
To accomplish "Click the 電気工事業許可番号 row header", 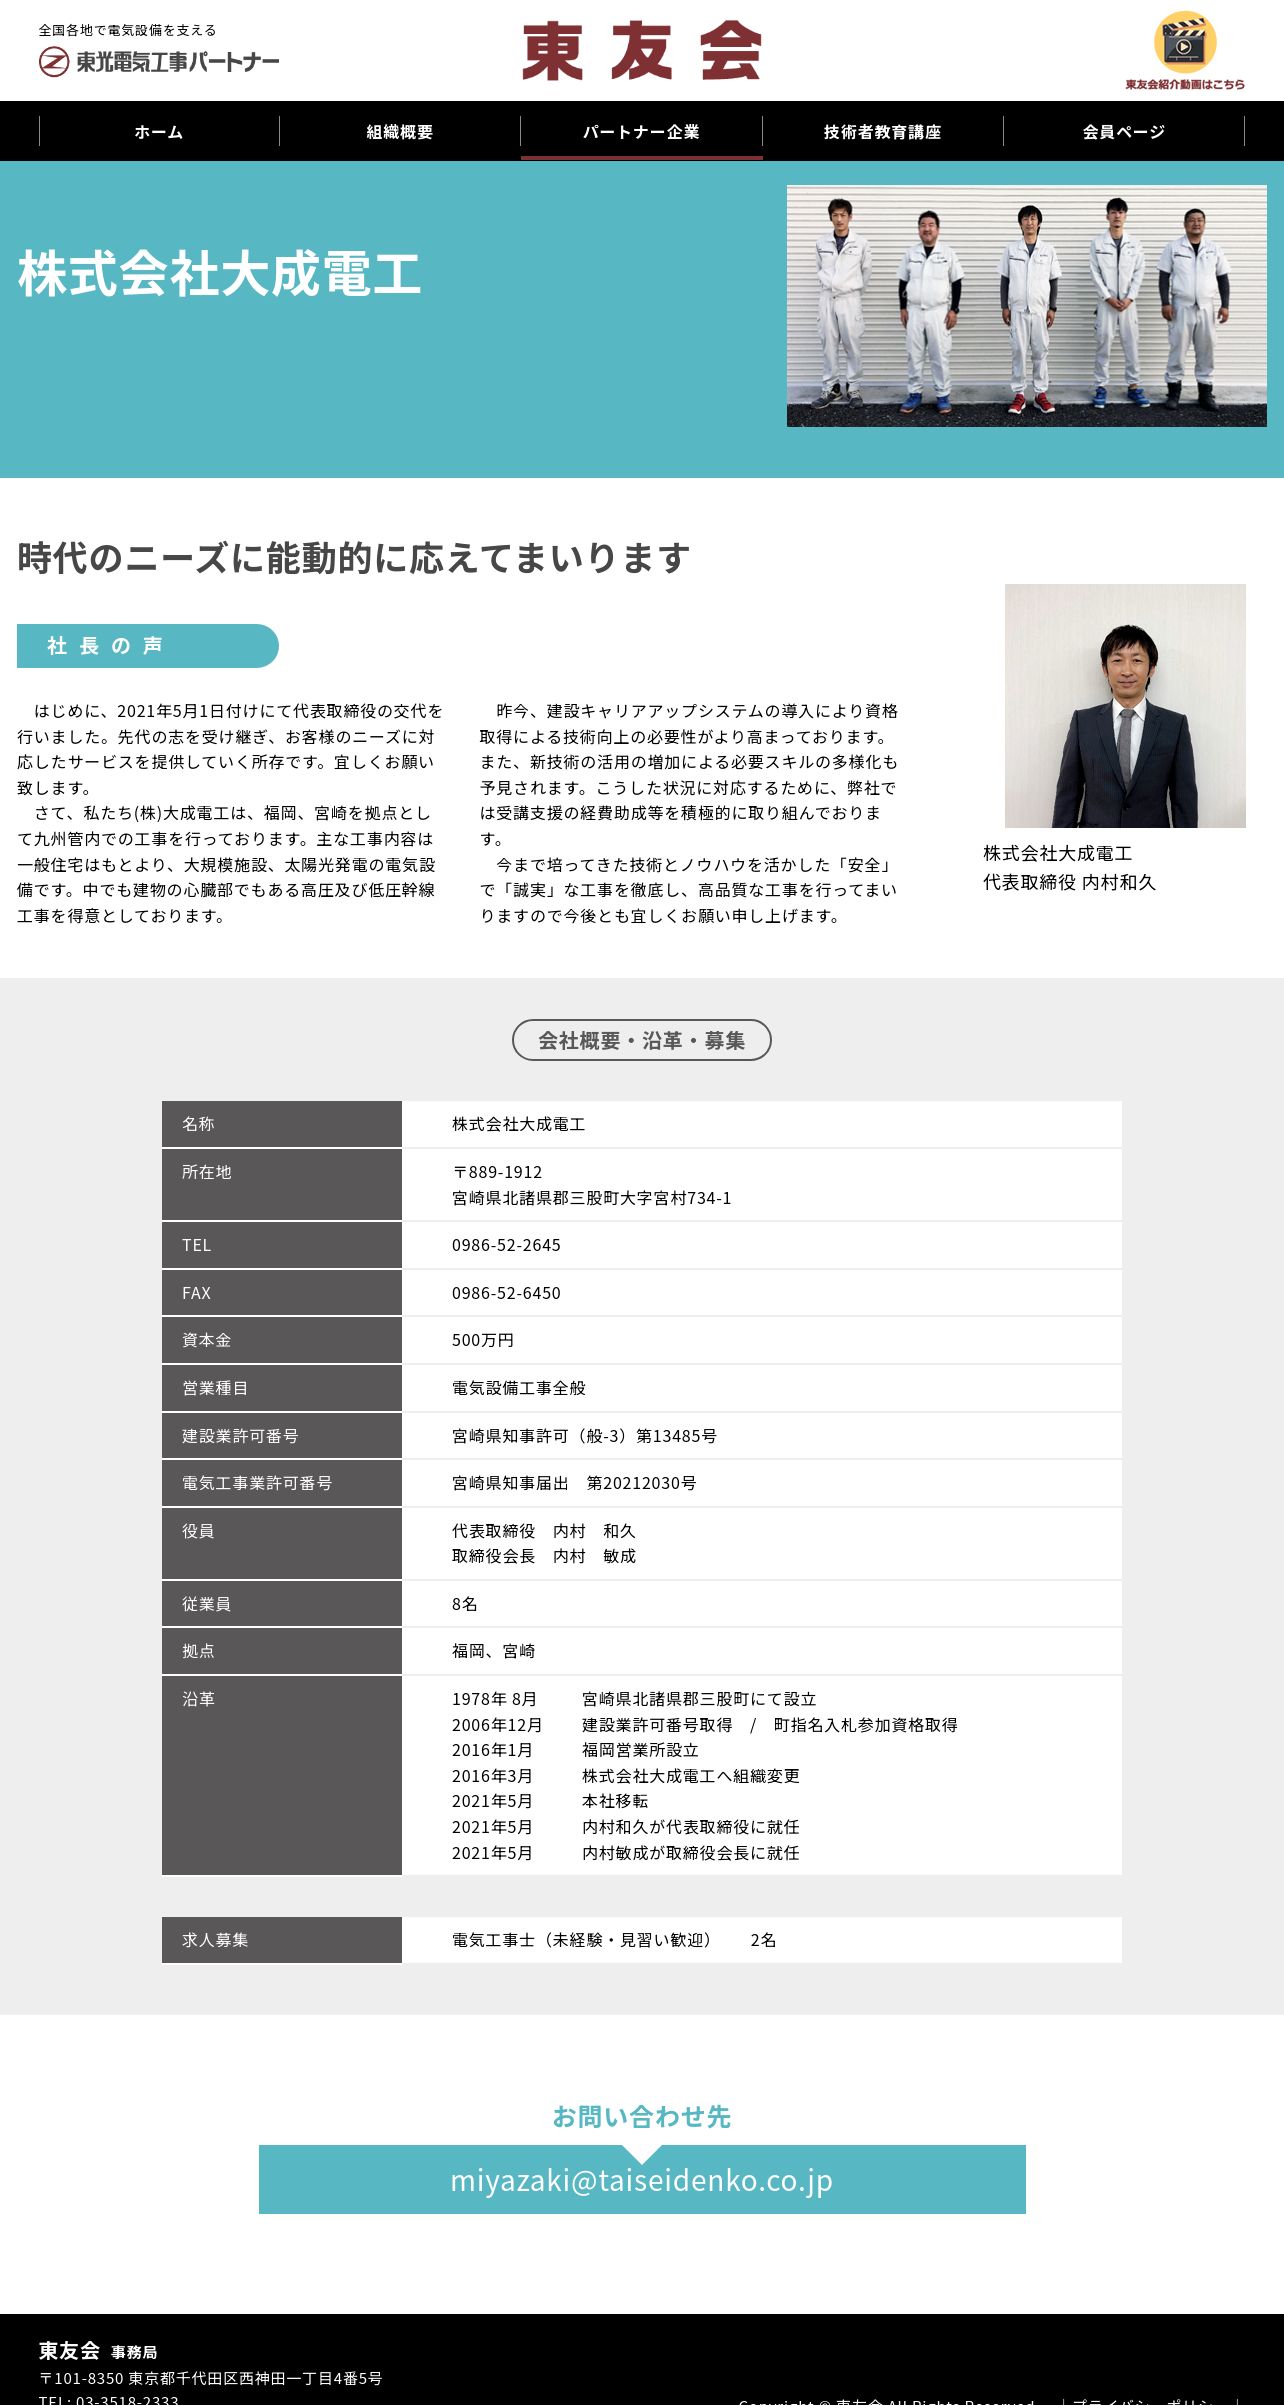I will tap(282, 1483).
